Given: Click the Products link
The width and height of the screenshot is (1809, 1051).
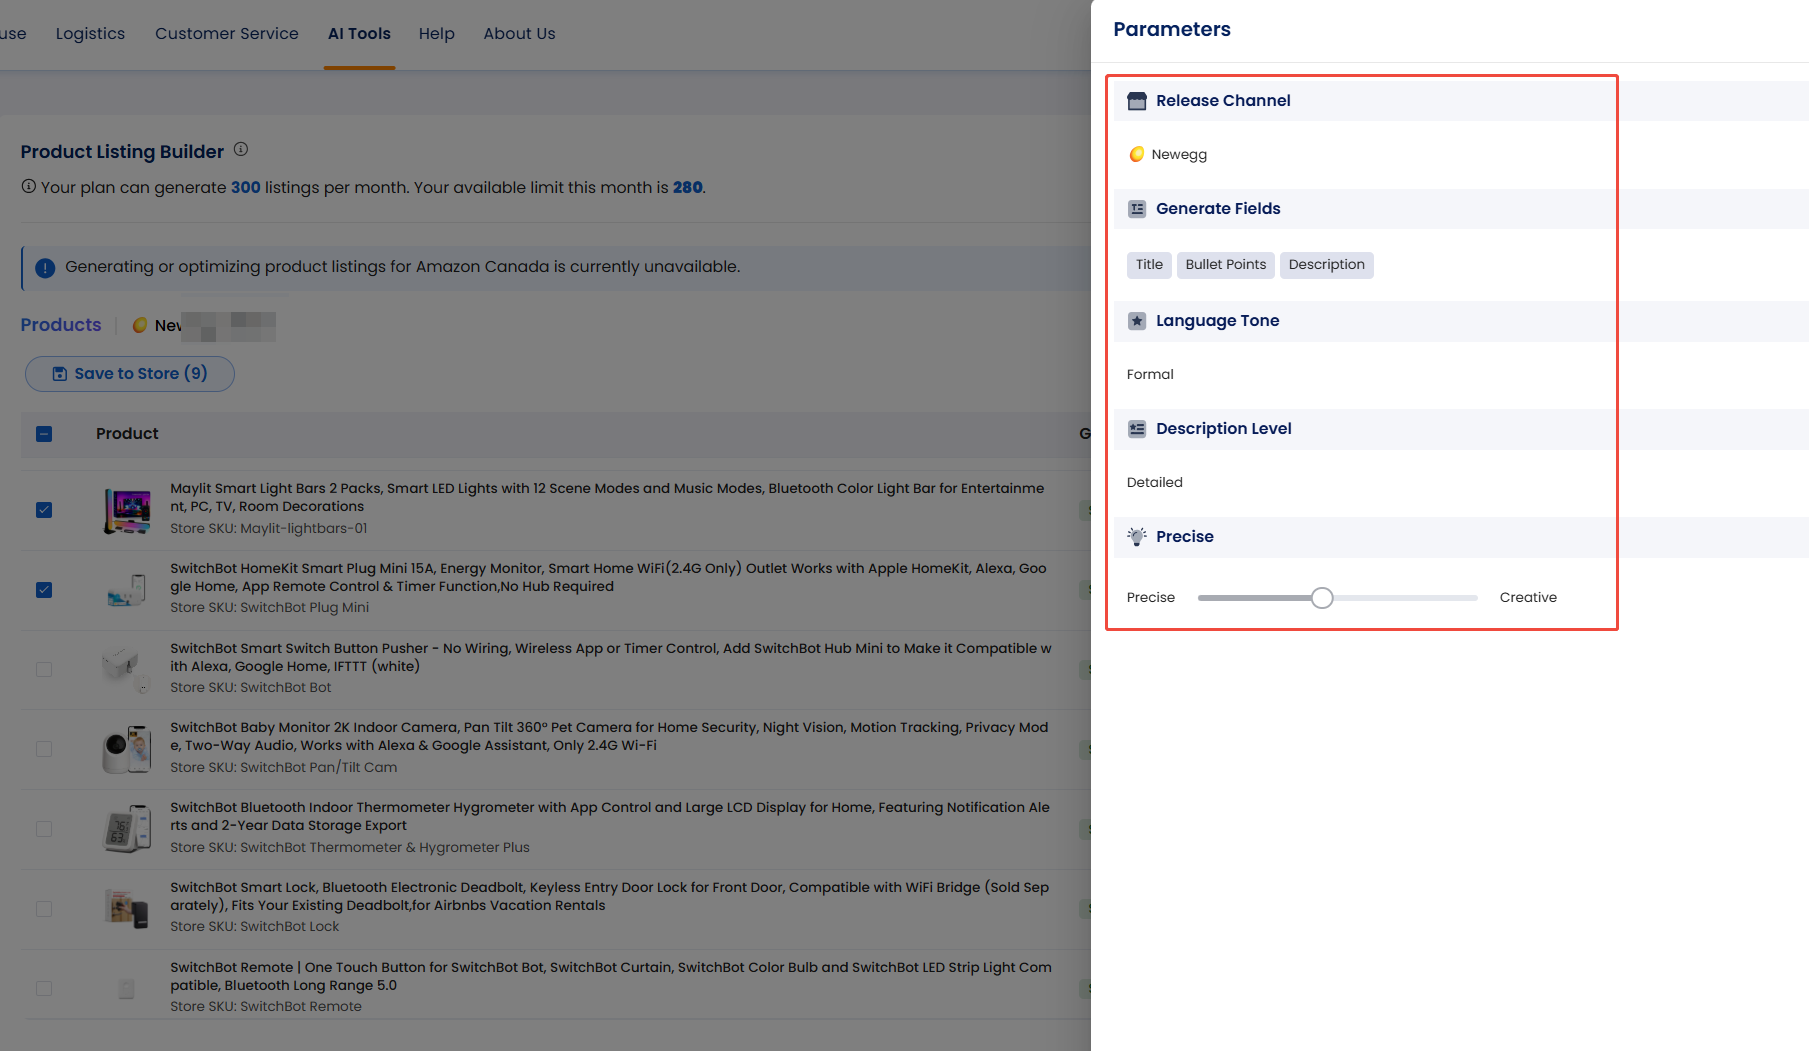Looking at the screenshot, I should point(61,325).
